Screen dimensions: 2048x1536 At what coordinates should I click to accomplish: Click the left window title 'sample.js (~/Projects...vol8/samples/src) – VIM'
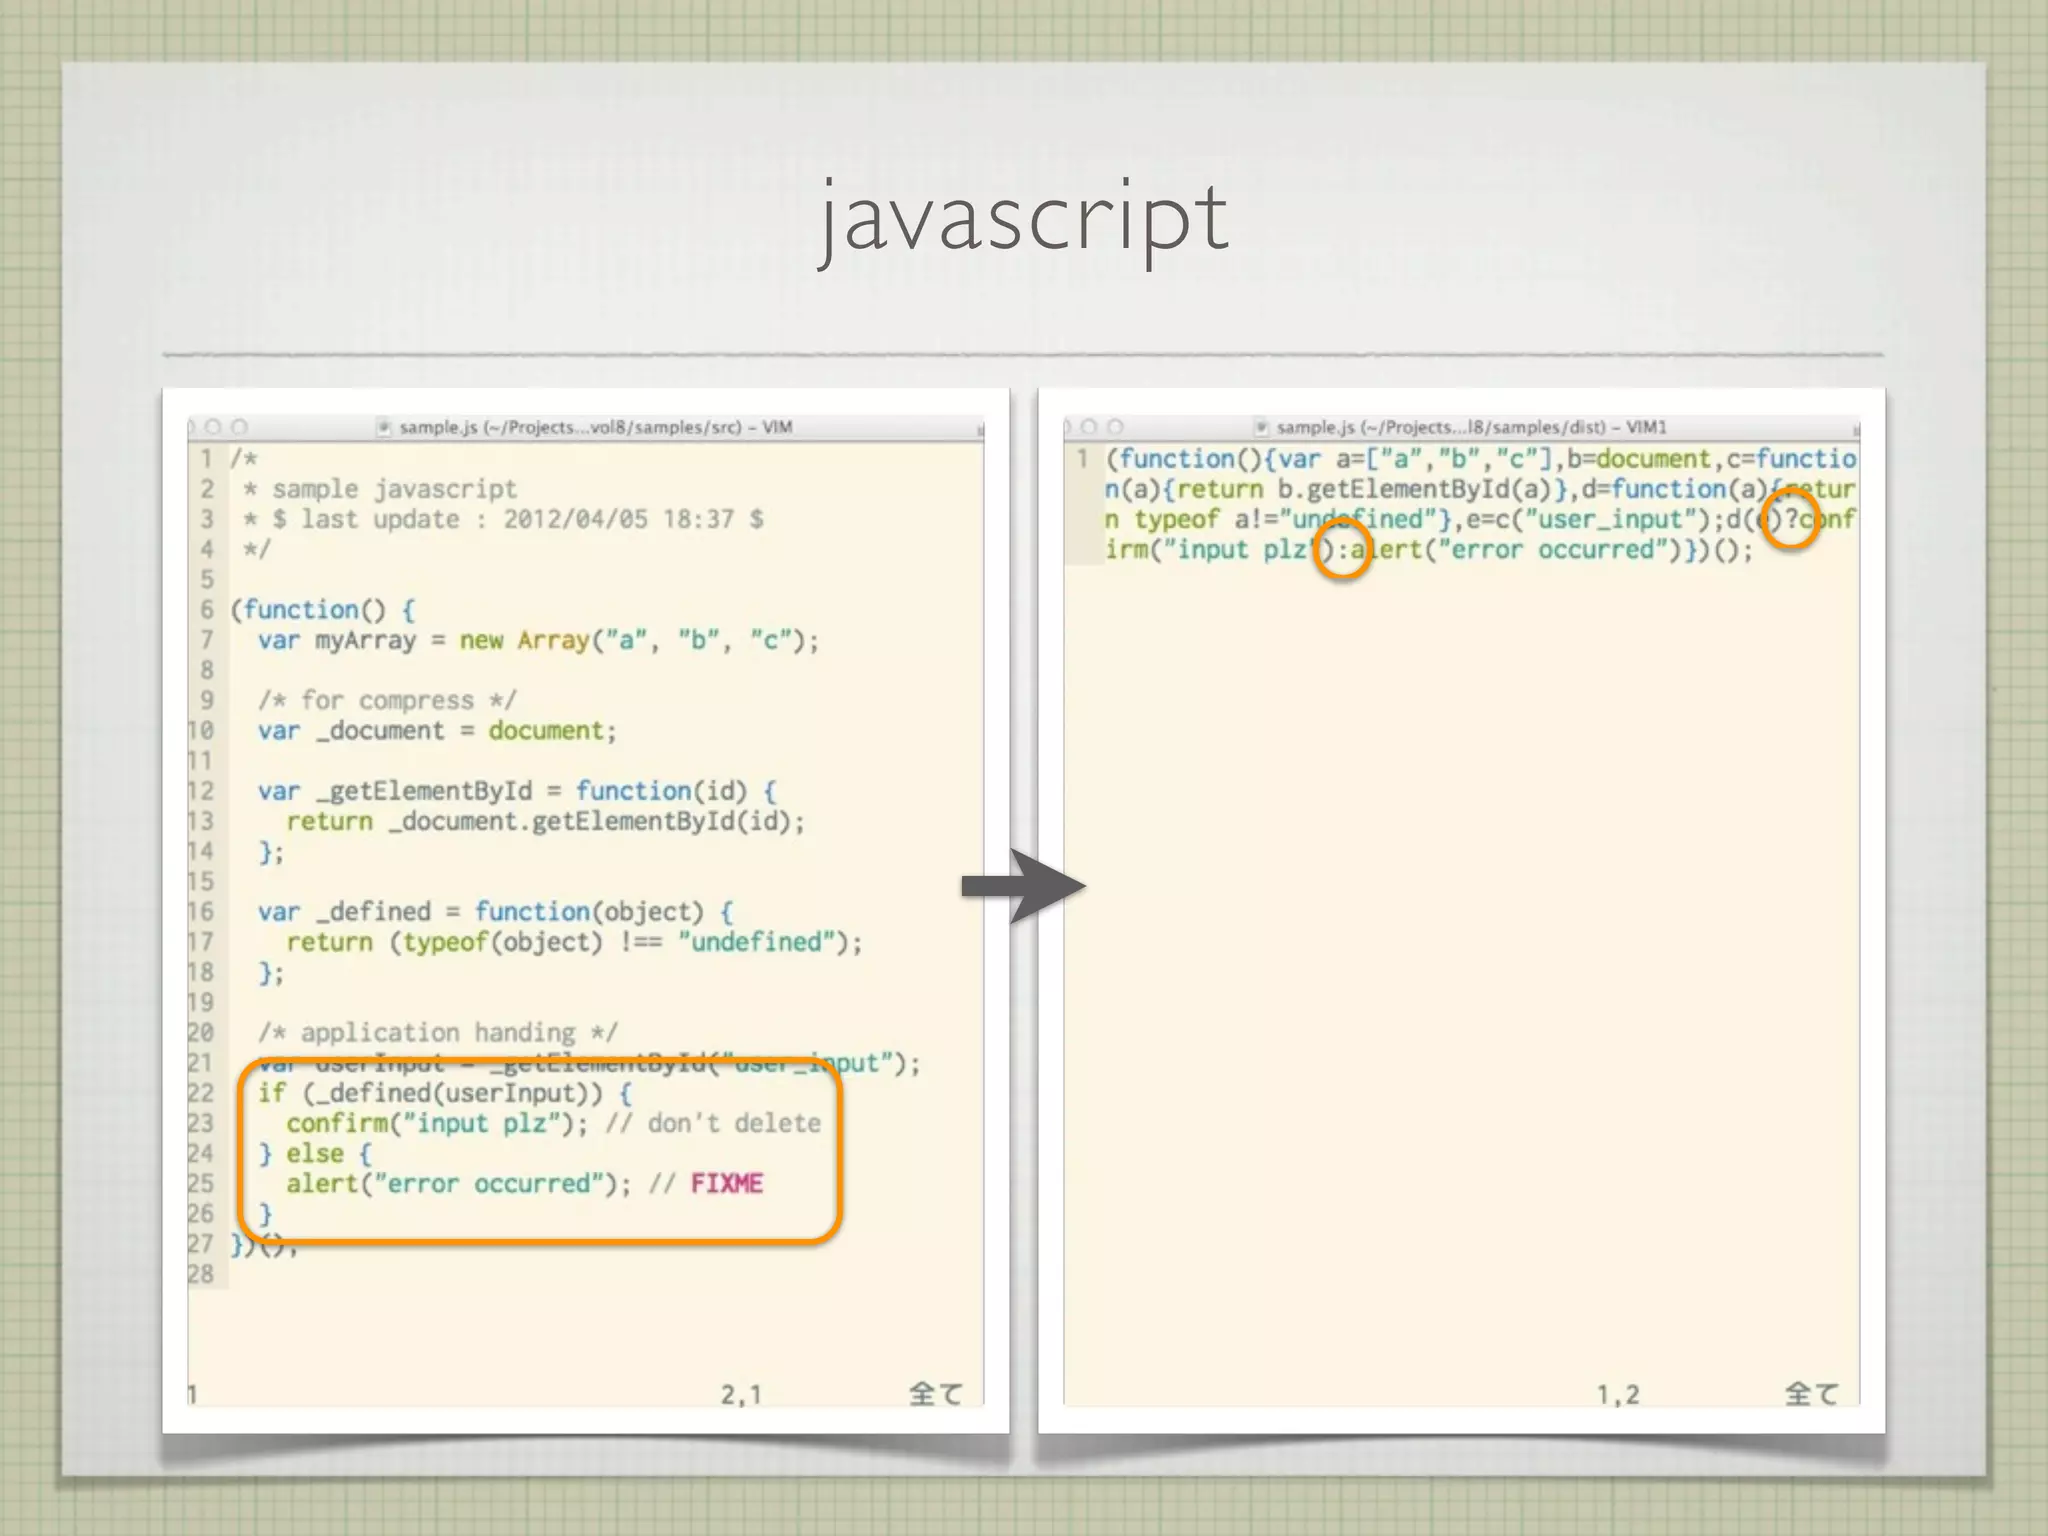pos(595,427)
